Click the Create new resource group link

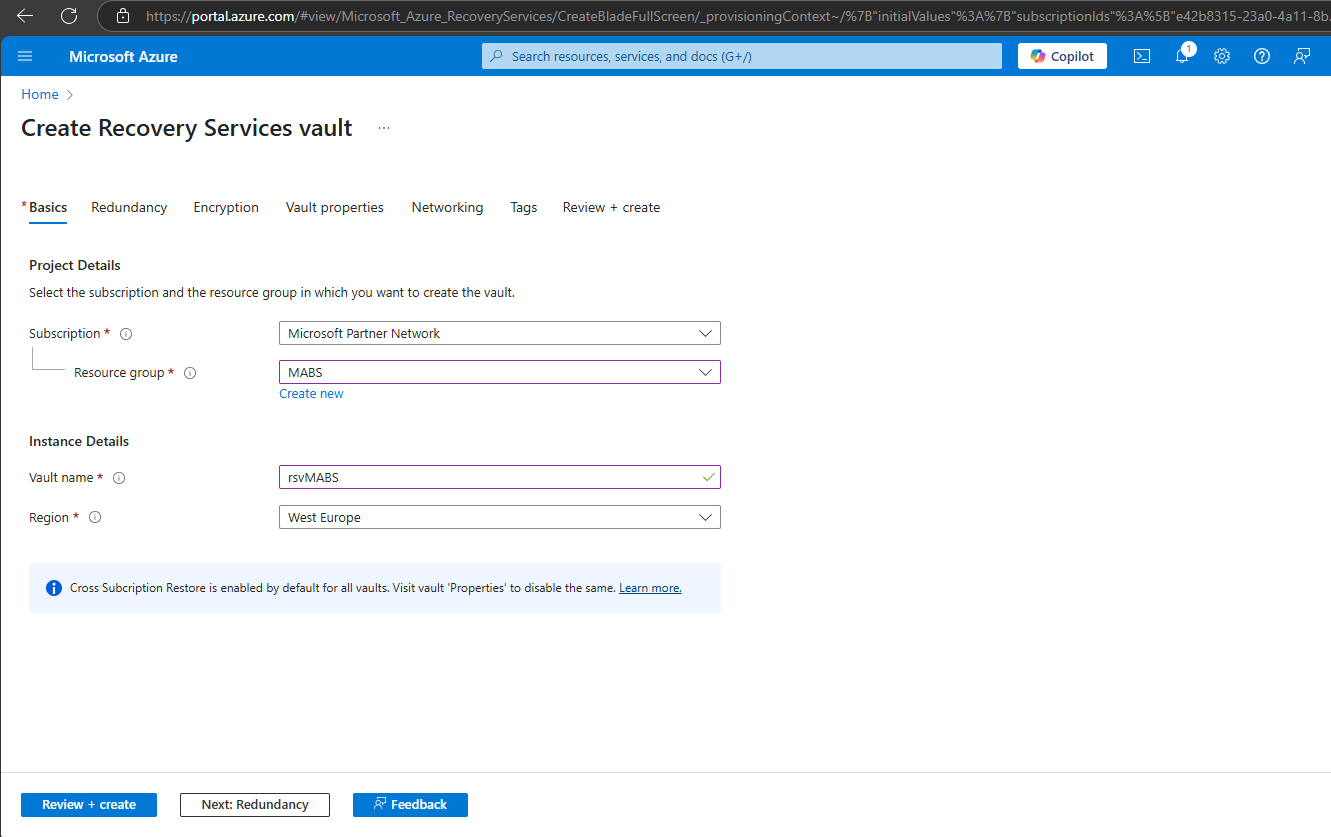click(311, 394)
